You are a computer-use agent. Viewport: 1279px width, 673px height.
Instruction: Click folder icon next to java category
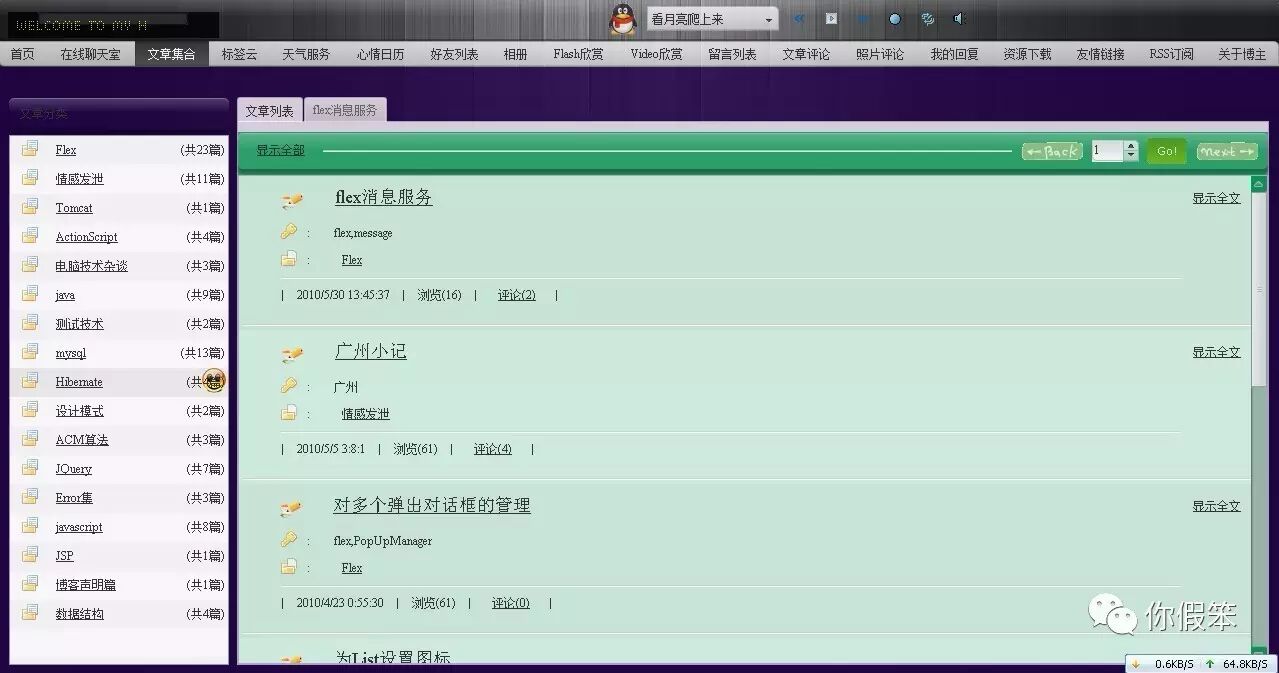tap(31, 294)
